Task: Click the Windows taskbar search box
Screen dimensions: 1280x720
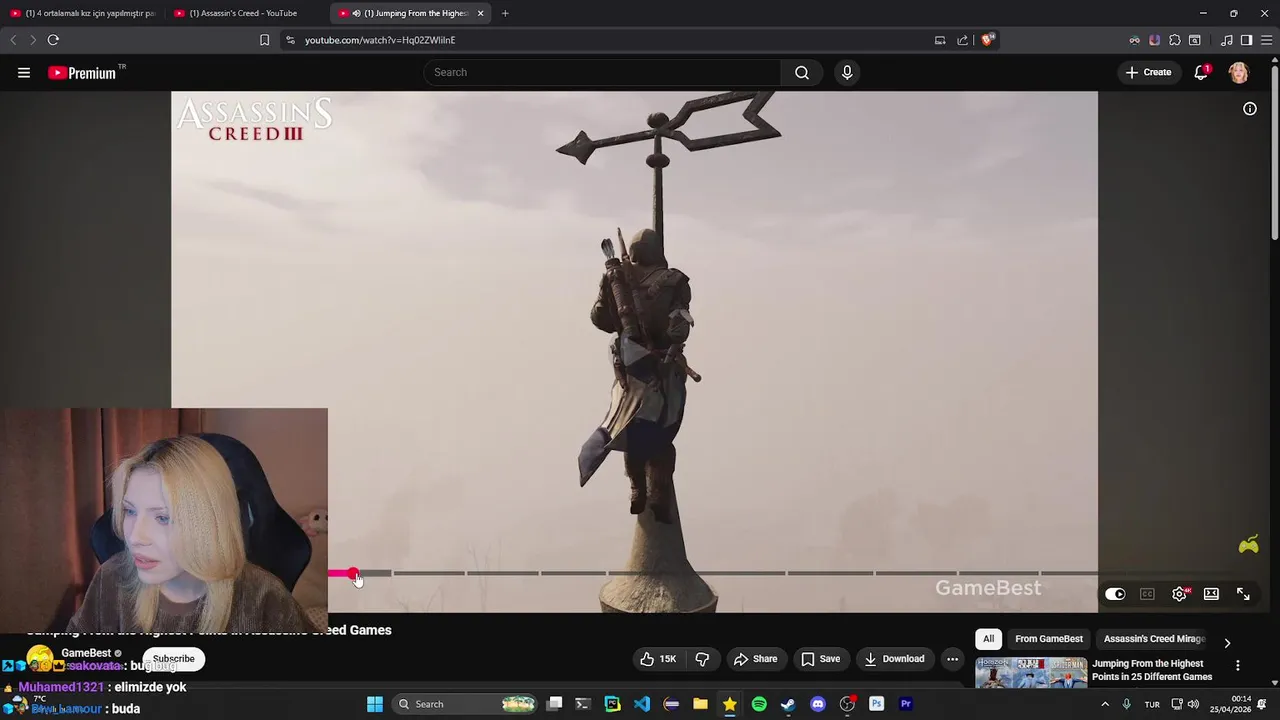Action: 465,704
